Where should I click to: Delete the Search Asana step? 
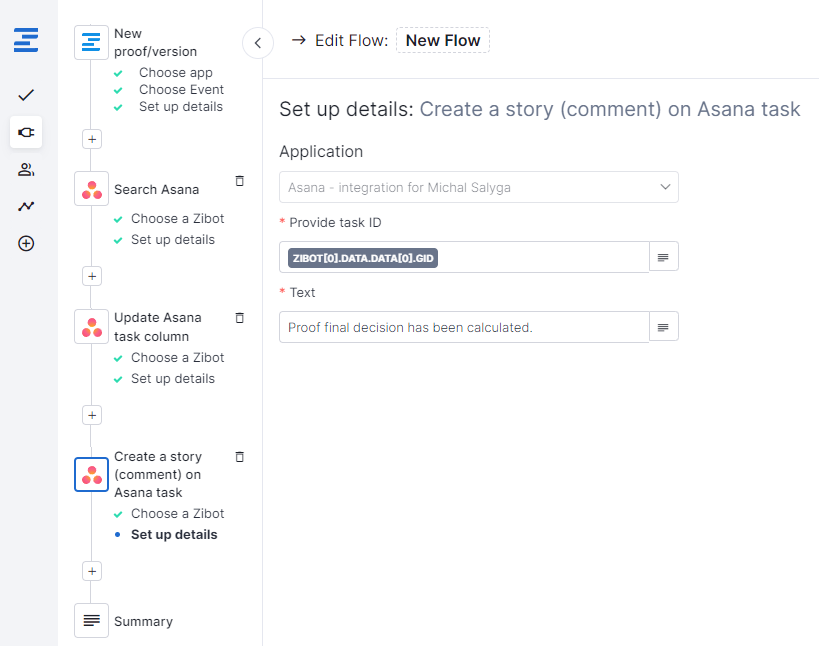239,181
